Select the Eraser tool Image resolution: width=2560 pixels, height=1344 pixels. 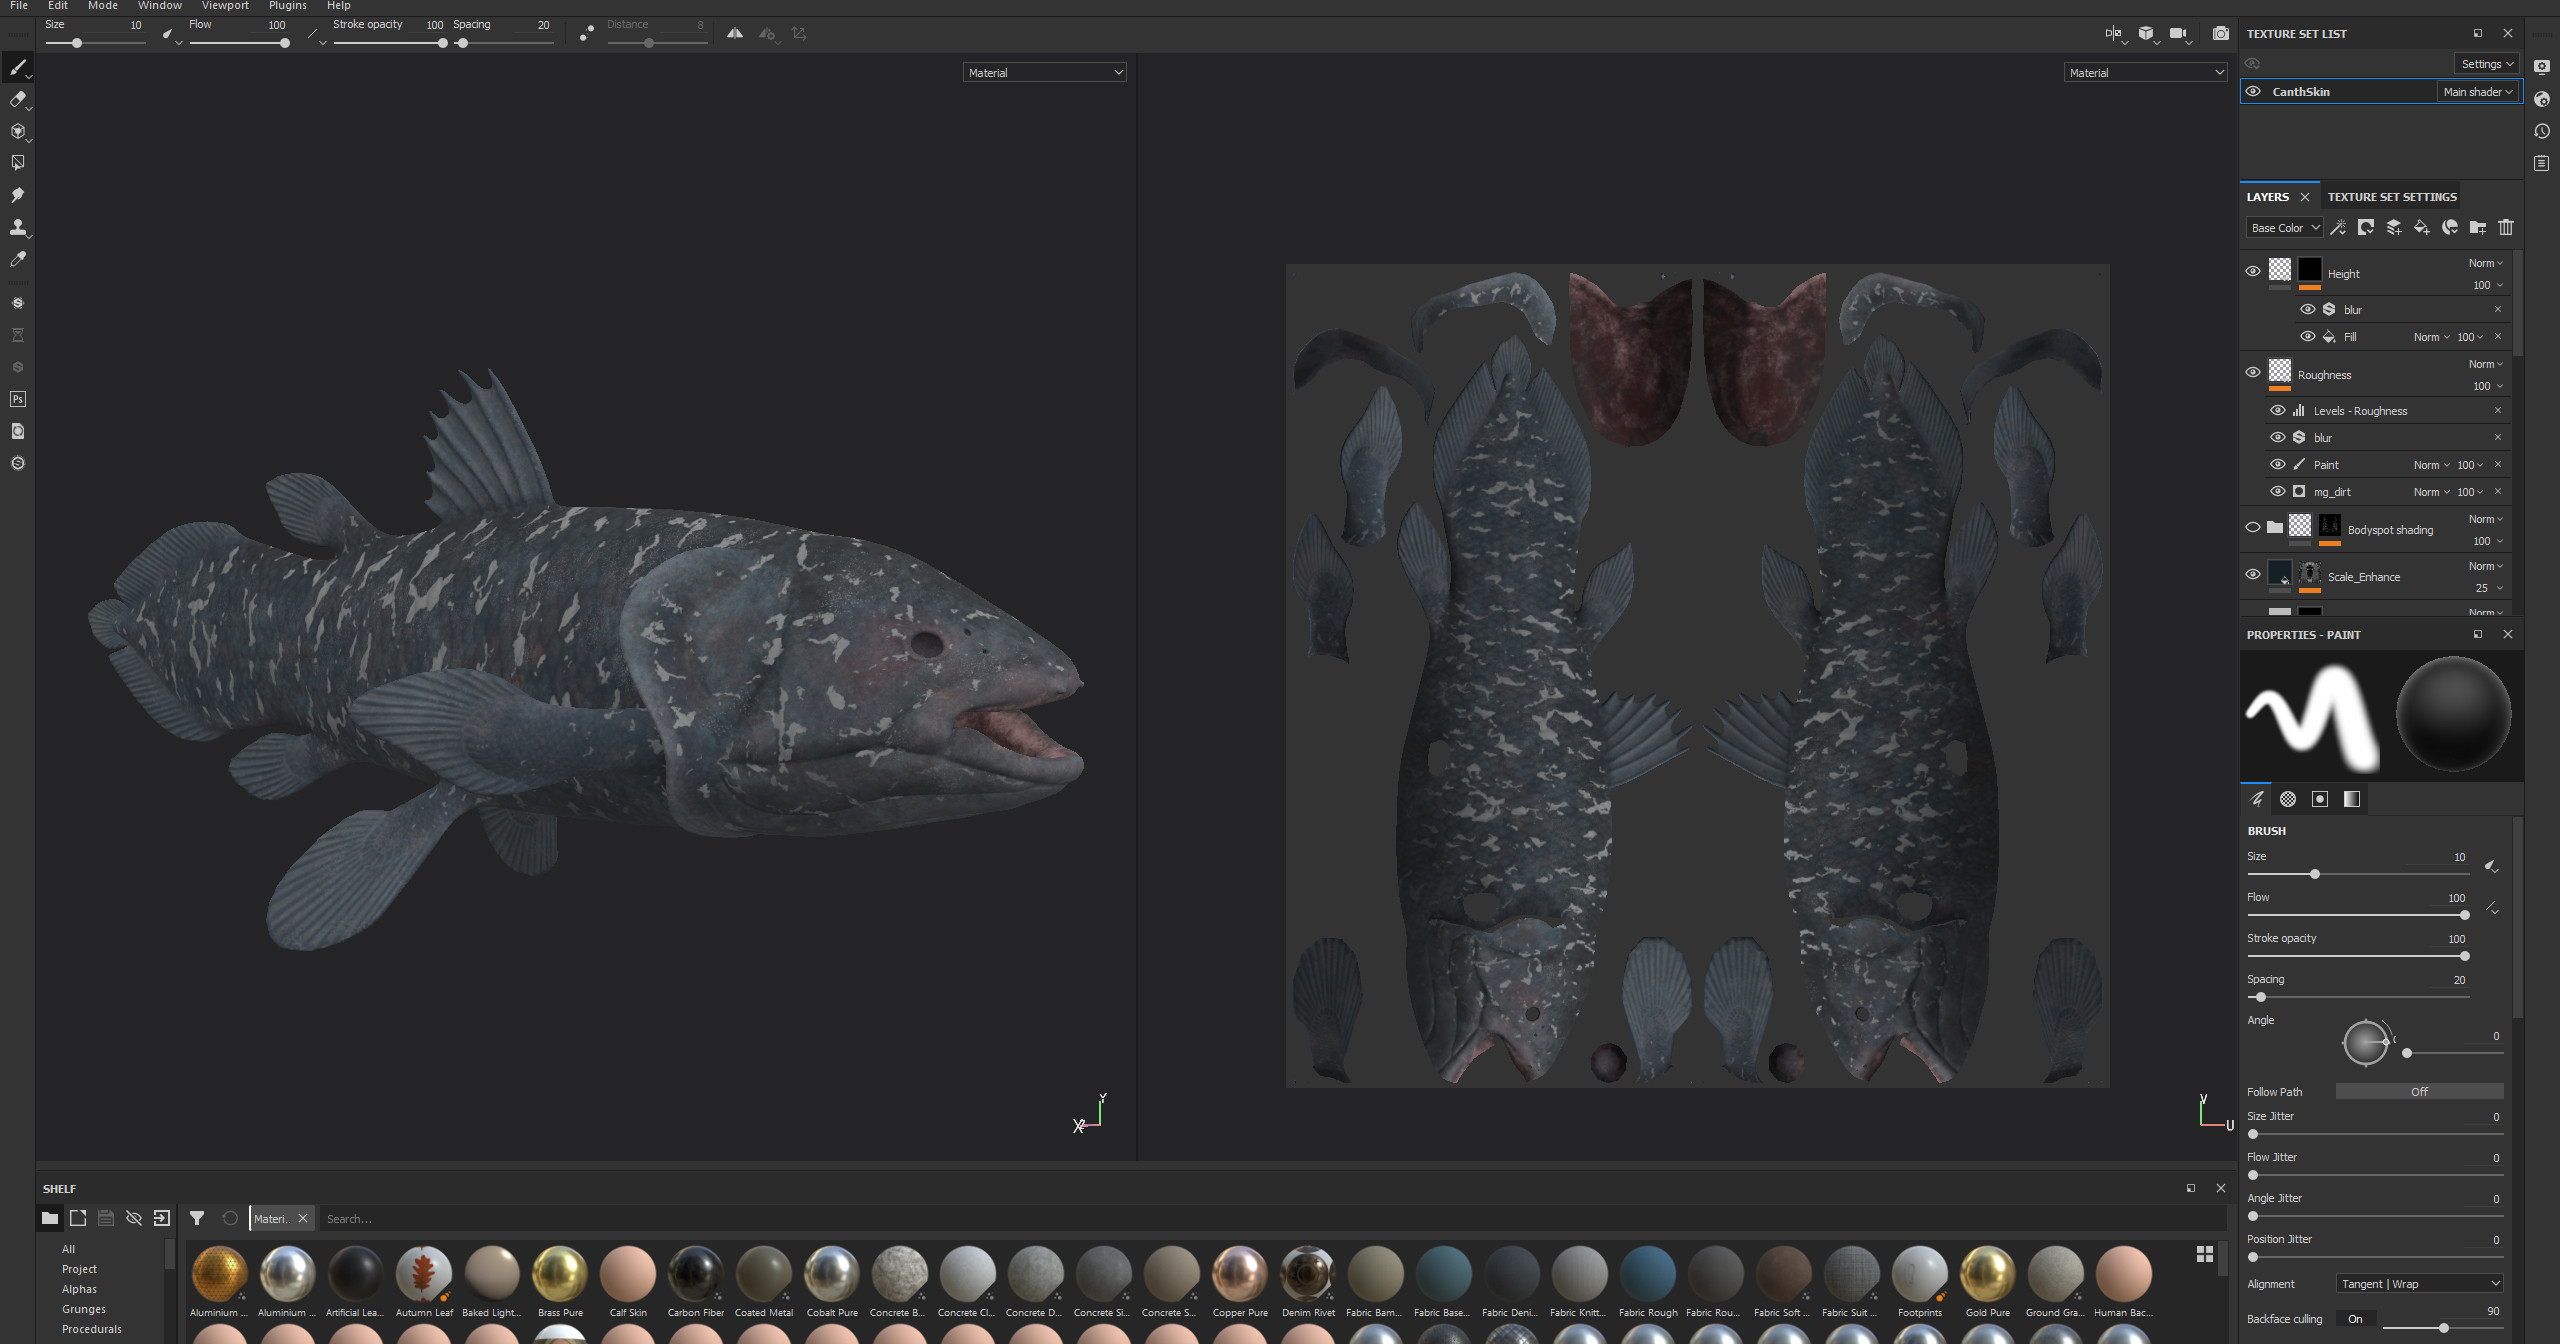(17, 99)
